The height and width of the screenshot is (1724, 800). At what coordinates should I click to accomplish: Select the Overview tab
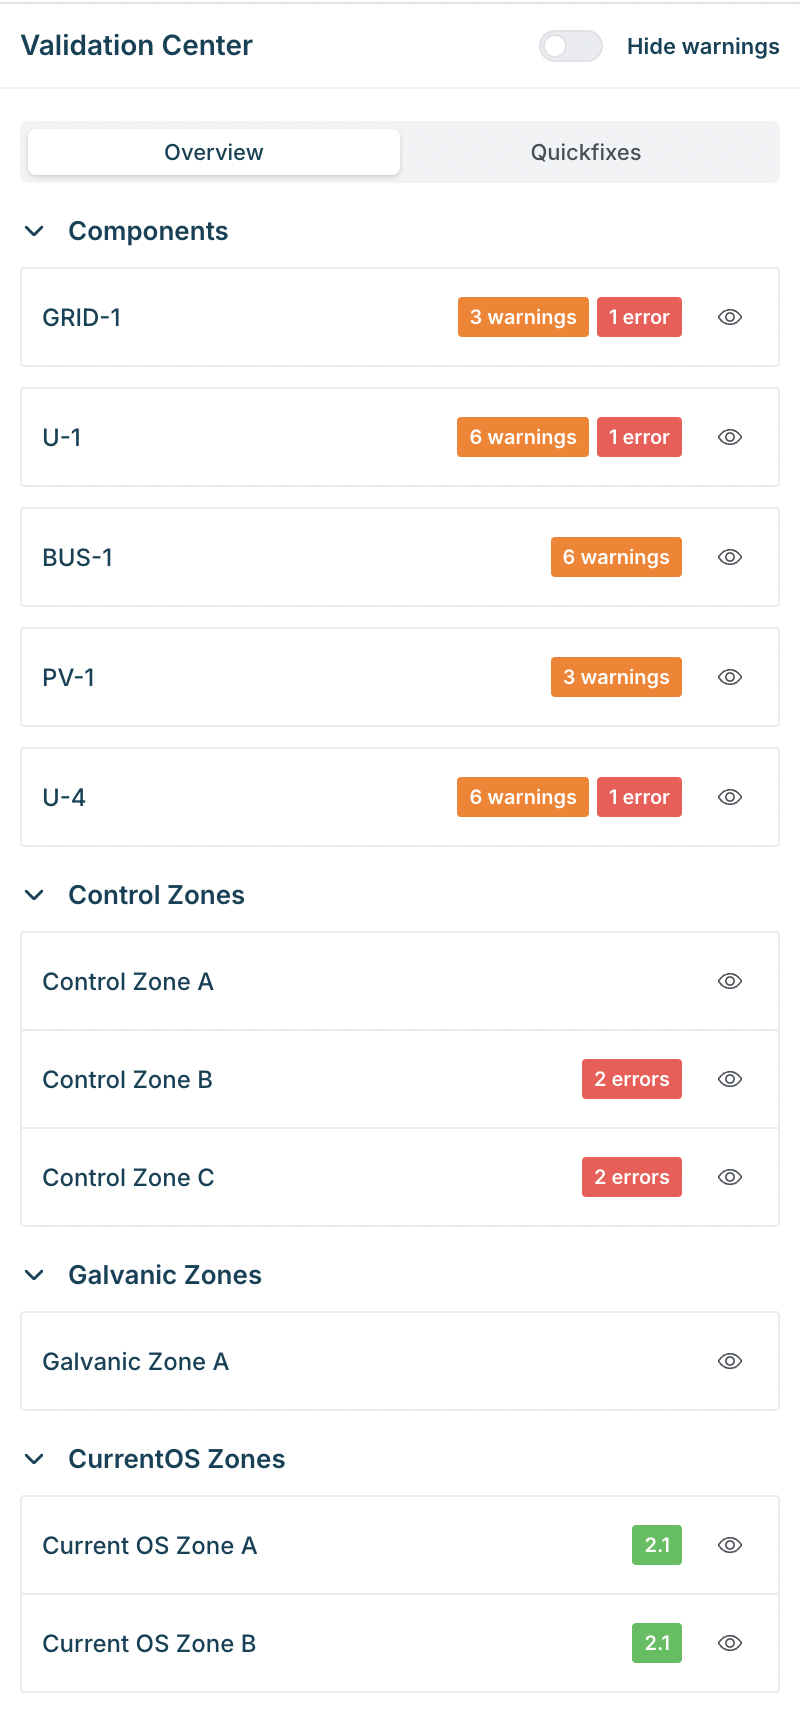click(x=214, y=152)
